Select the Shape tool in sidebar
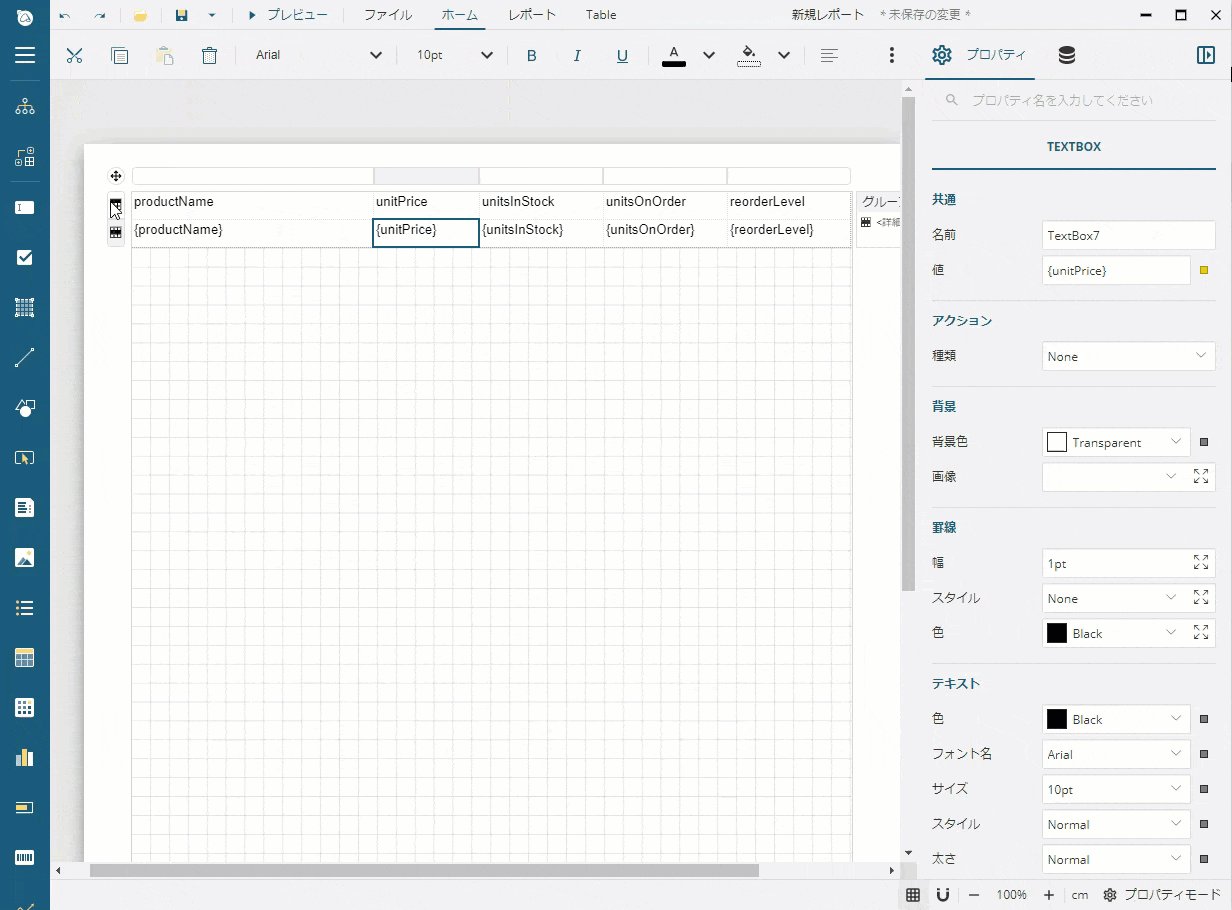 (25, 408)
